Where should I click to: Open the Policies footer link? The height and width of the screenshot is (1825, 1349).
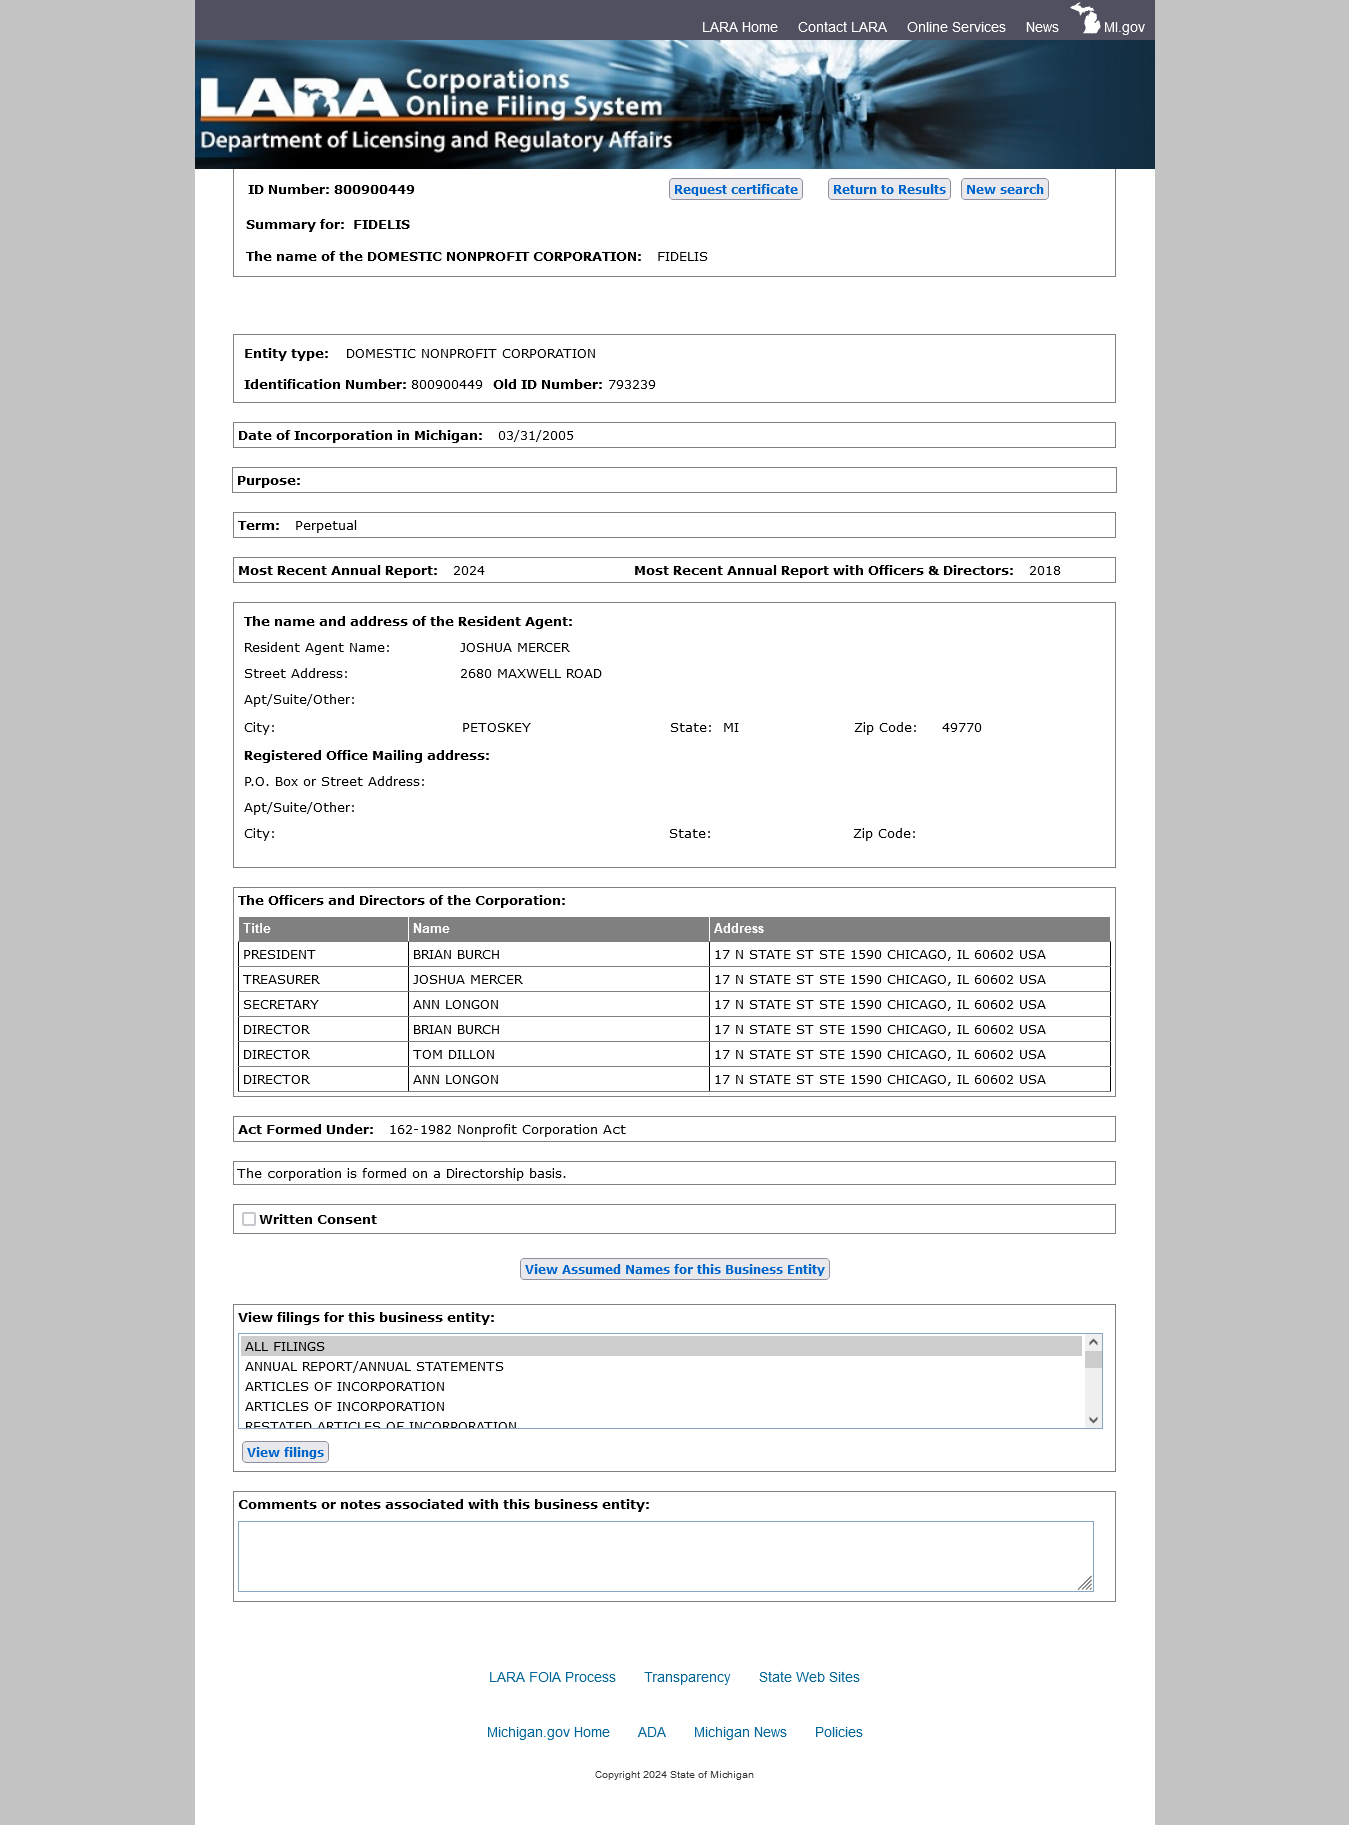838,1732
